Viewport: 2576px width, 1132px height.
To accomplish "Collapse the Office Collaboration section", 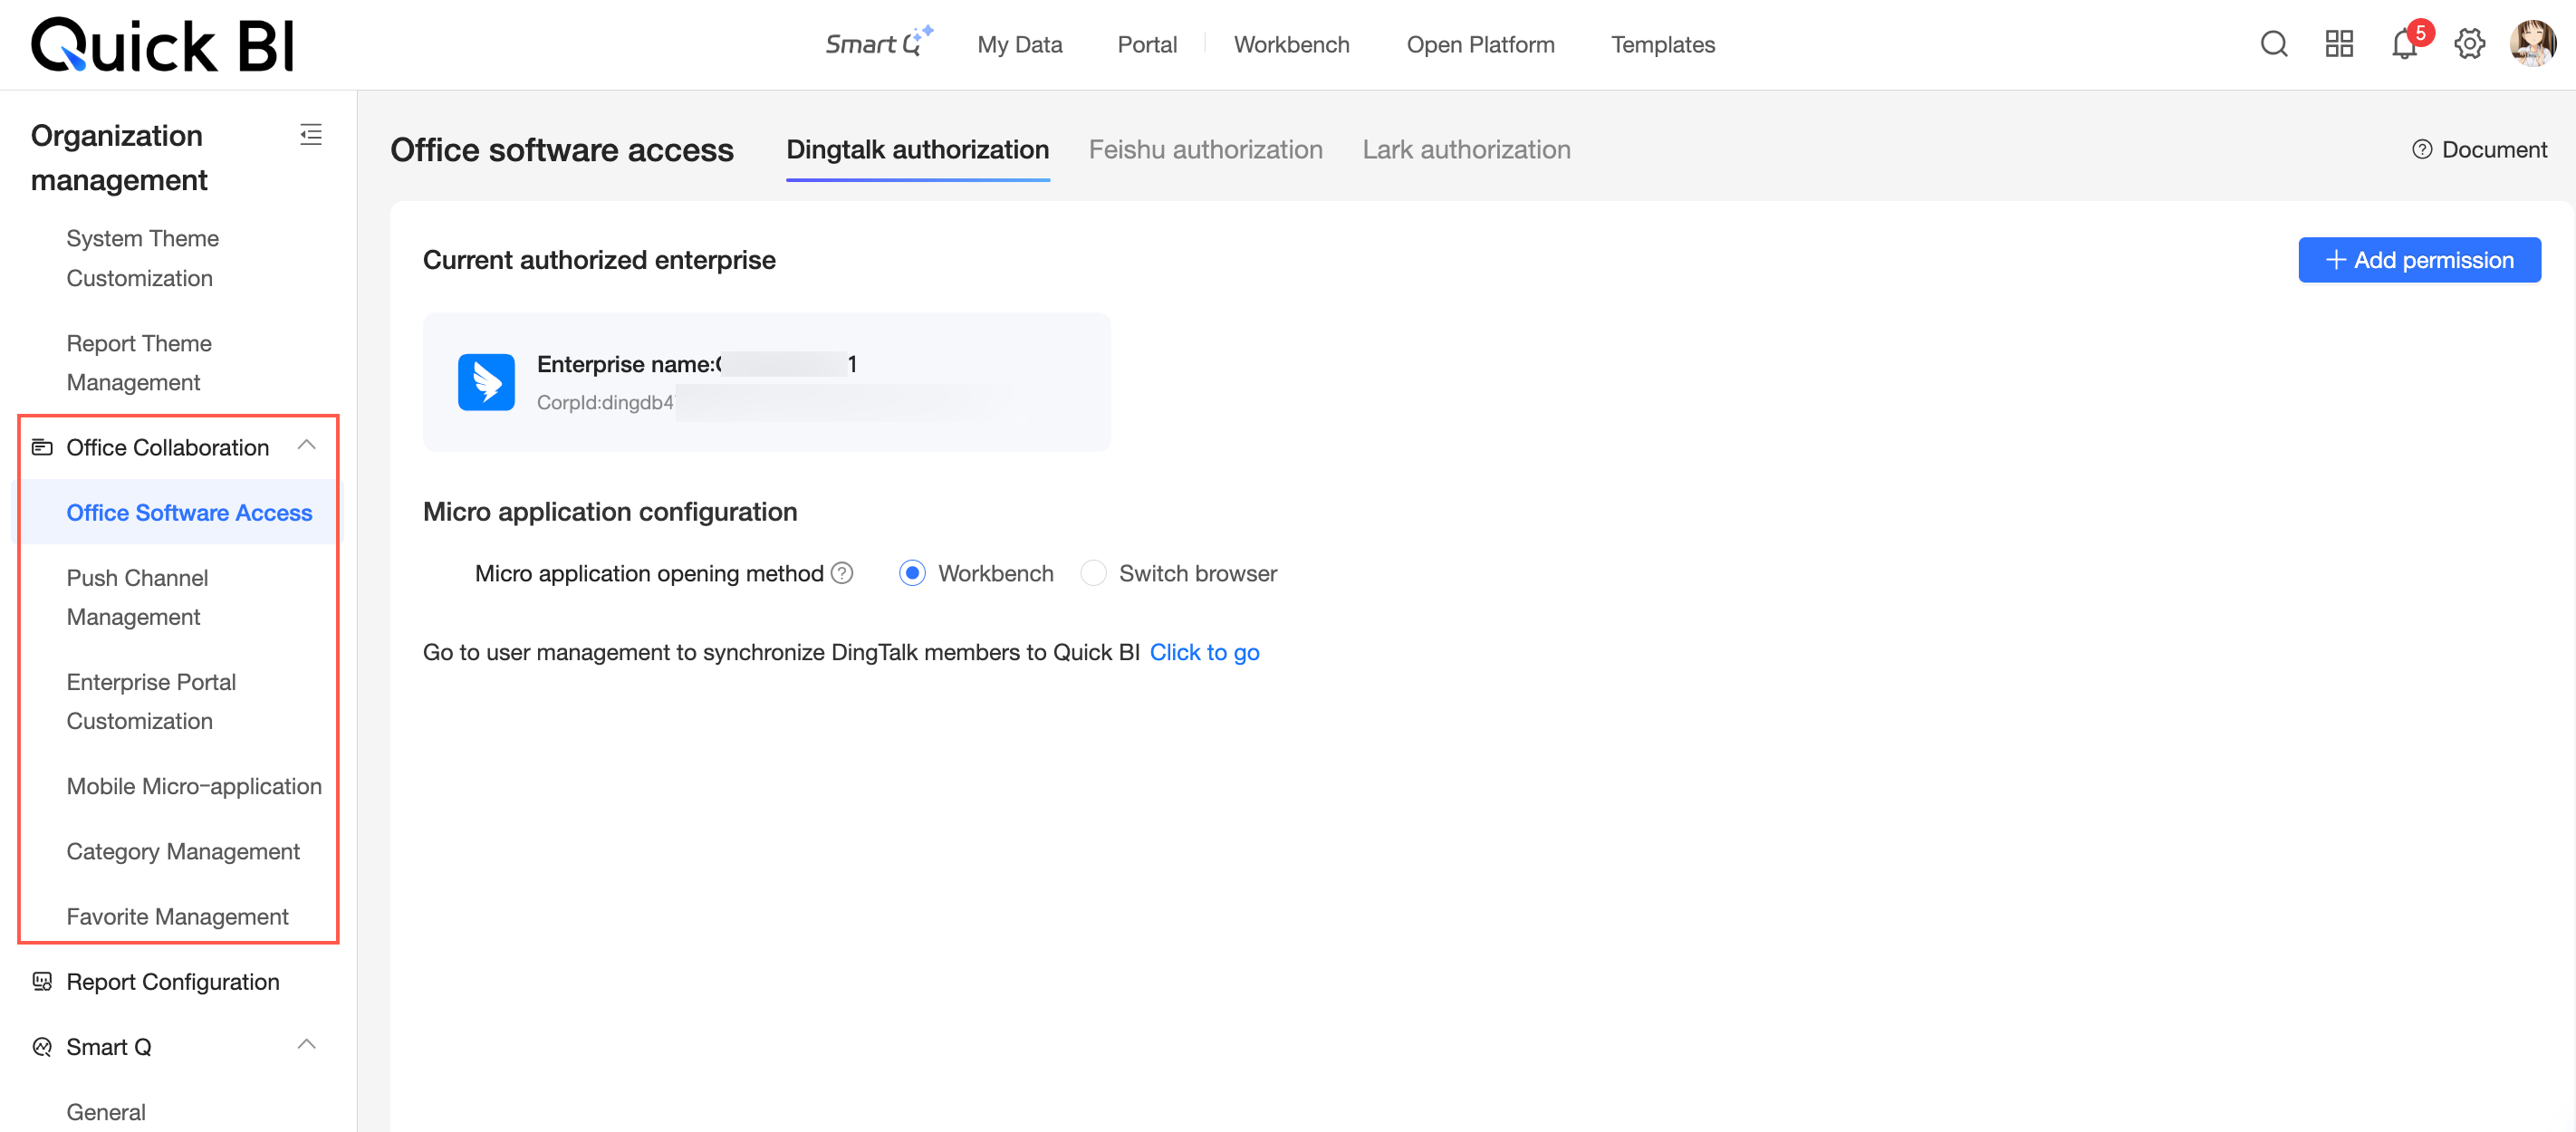I will coord(307,446).
